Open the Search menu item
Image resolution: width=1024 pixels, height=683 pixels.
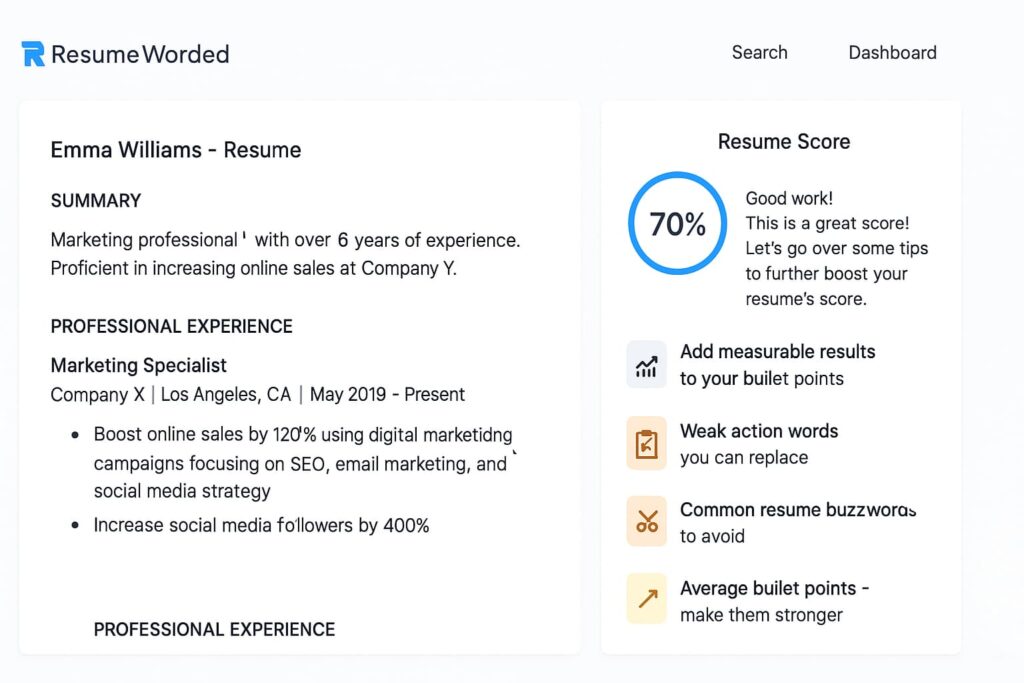759,53
